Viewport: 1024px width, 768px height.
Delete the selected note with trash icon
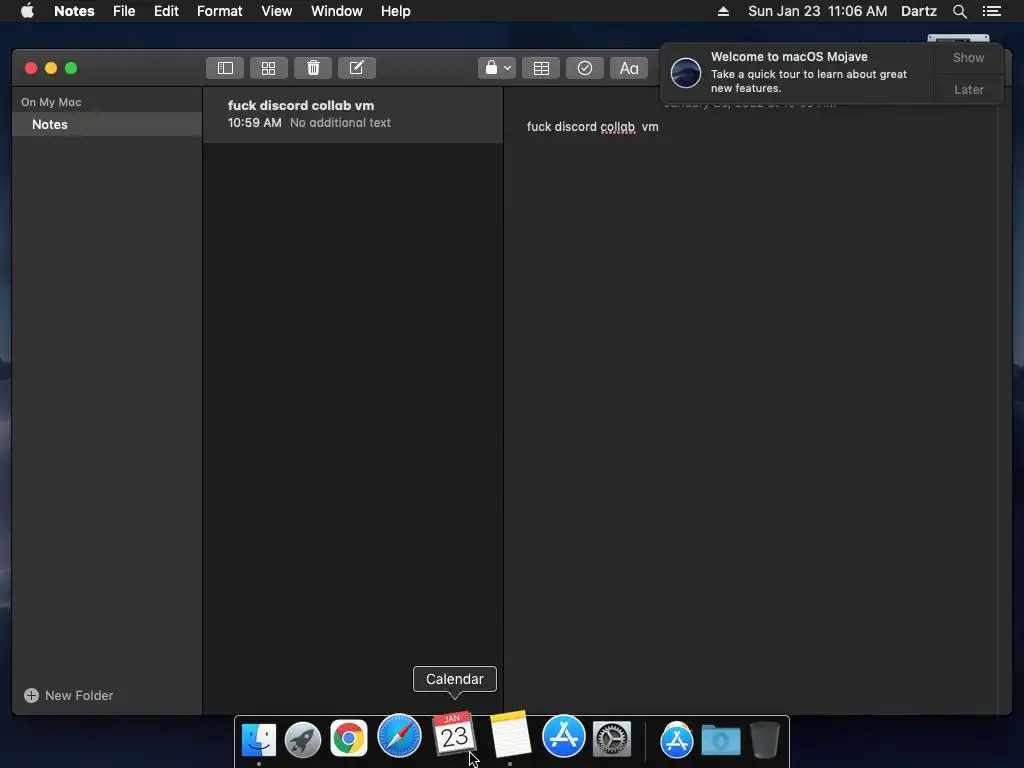[313, 68]
